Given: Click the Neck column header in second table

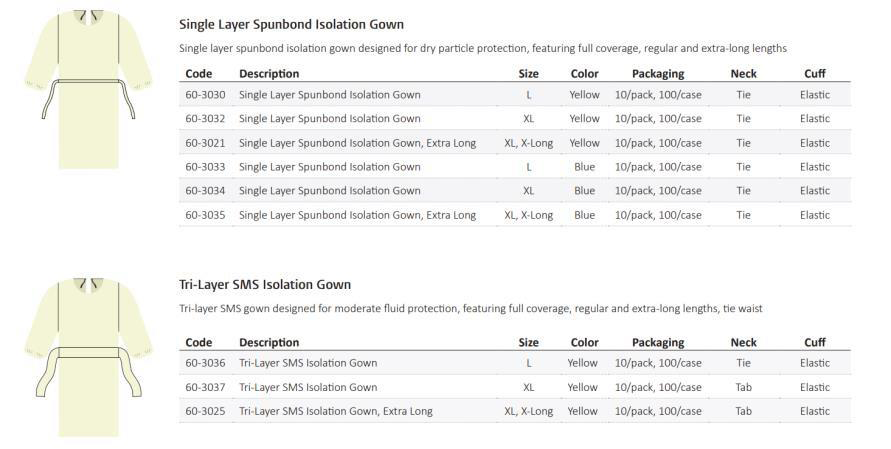Looking at the screenshot, I should pyautogui.click(x=744, y=343).
